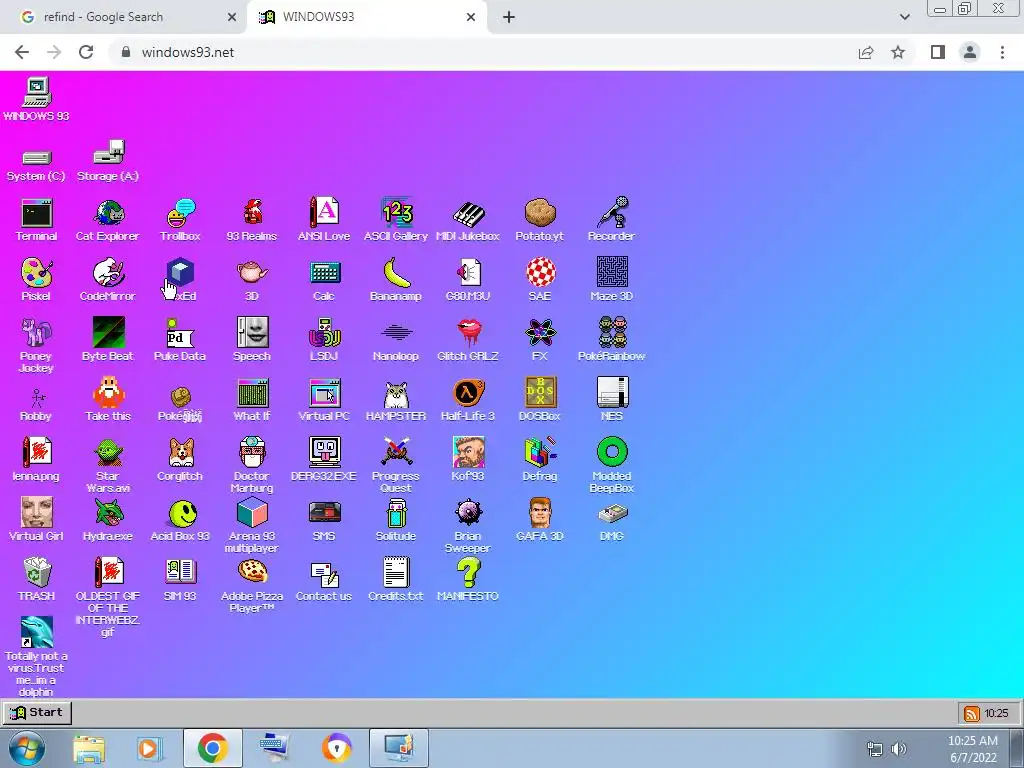Open Puke Data icon
The height and width of the screenshot is (768, 1024).
tap(180, 340)
